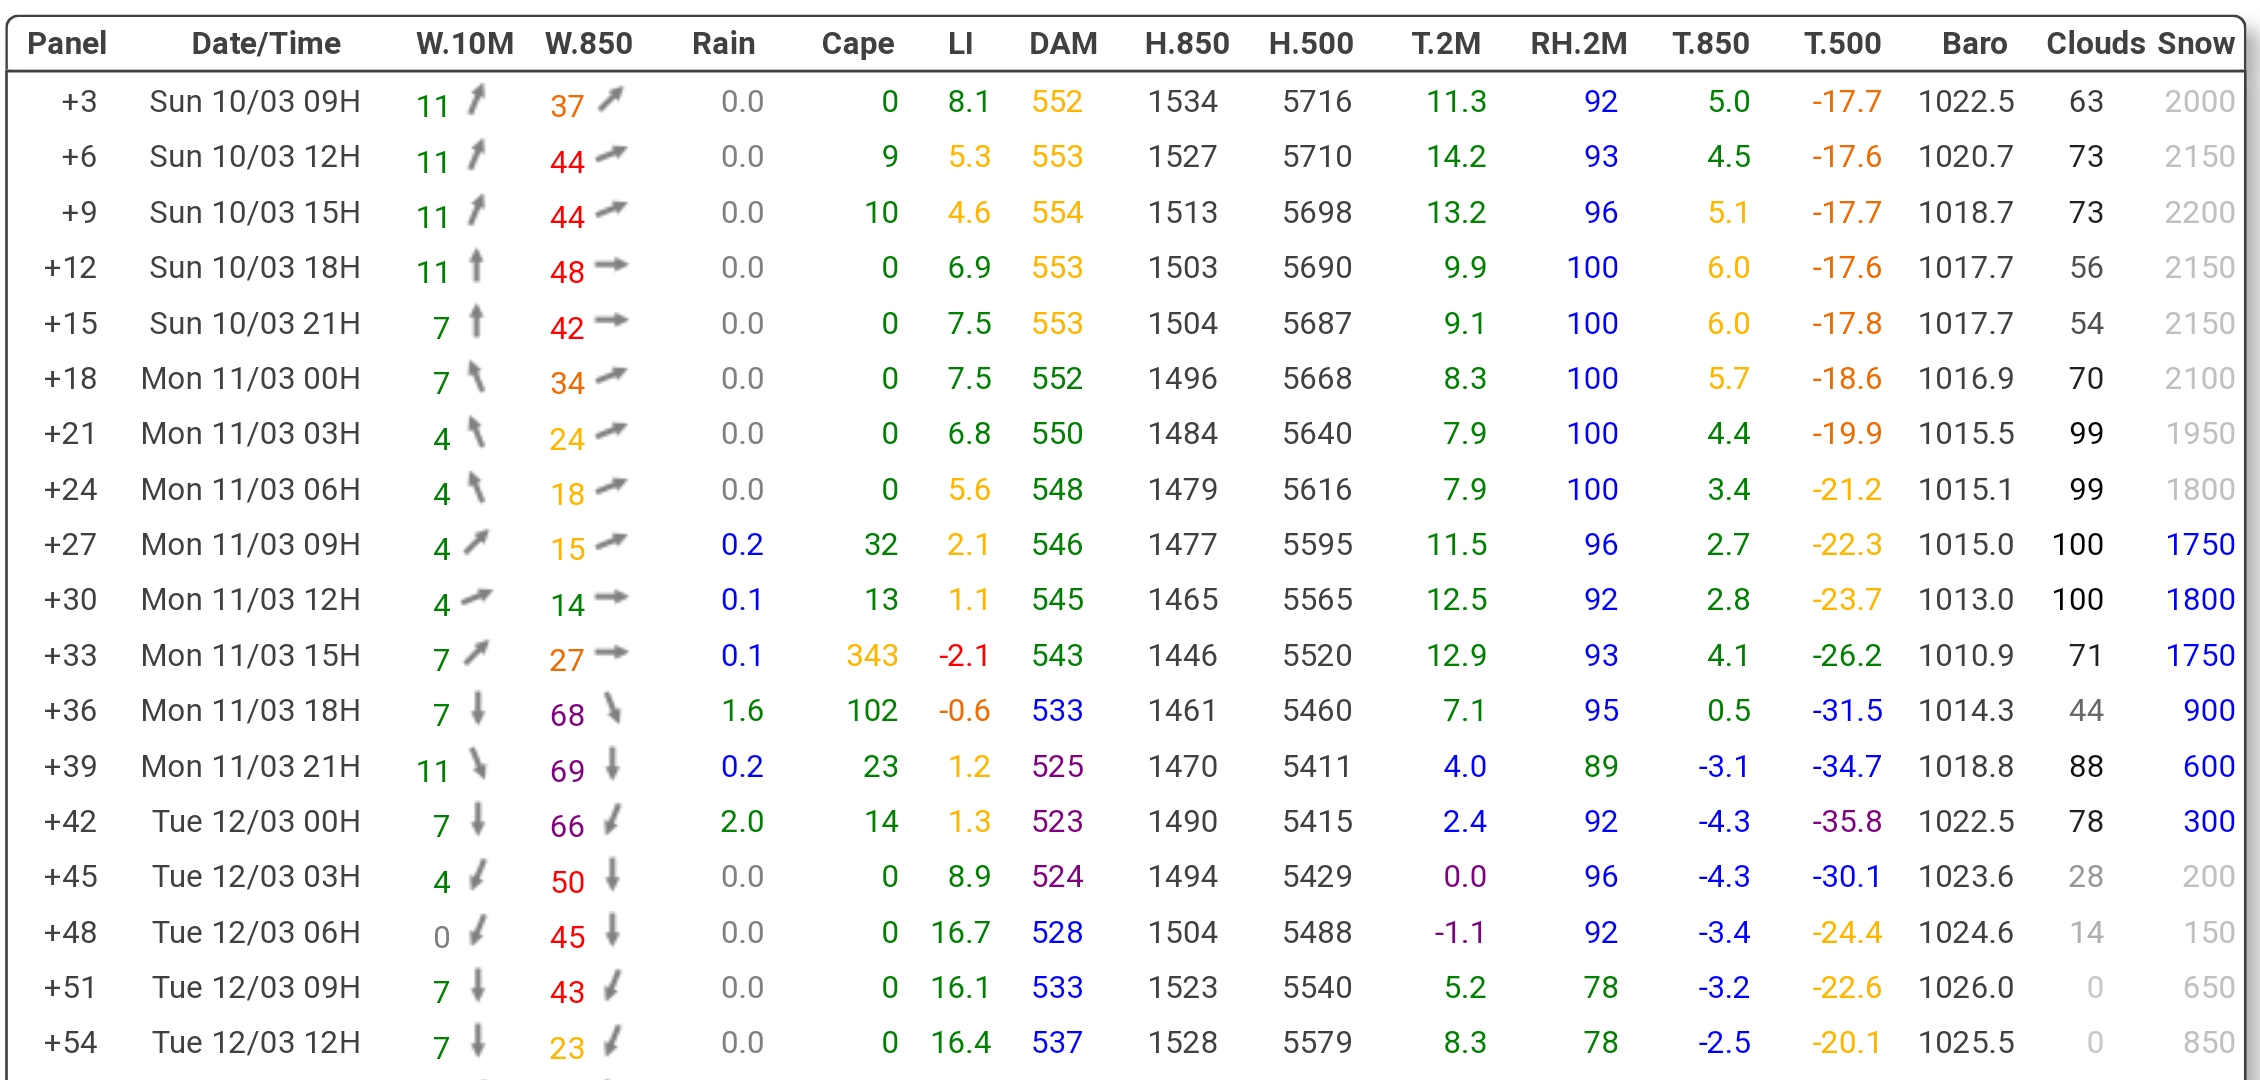Click the W.850 arrow for Mon 11/03 21H
This screenshot has height=1080, width=2260.
point(612,765)
